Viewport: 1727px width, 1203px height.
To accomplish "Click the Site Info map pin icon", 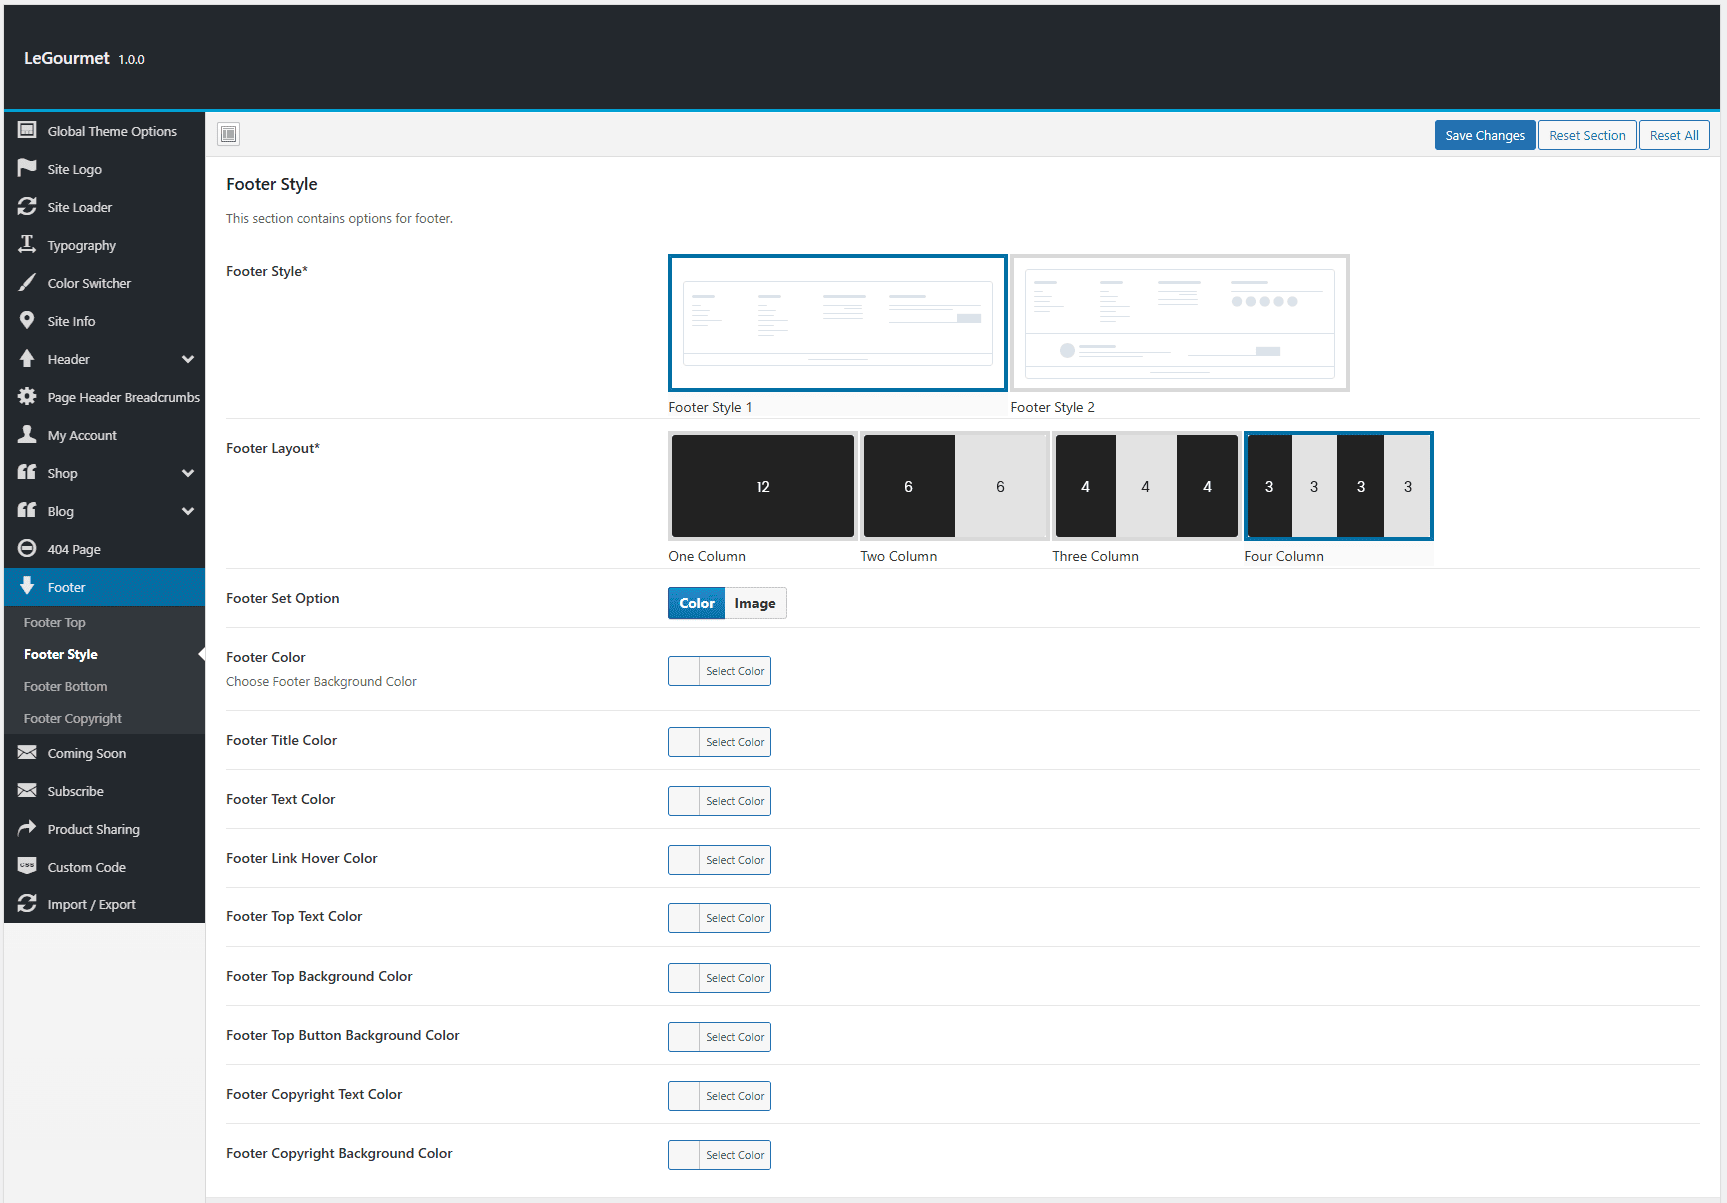I will pyautogui.click(x=27, y=320).
